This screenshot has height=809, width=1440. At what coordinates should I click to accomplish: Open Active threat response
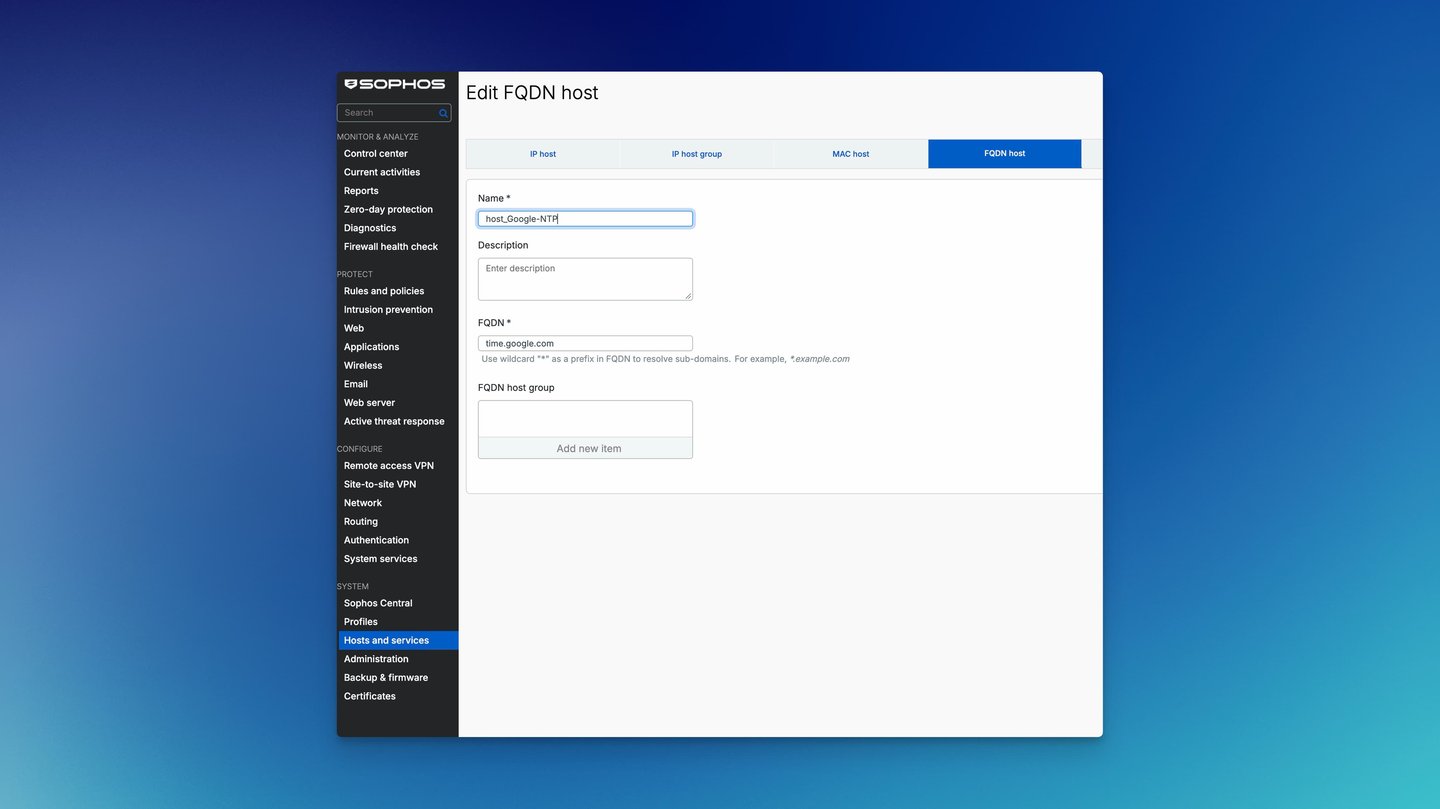click(394, 421)
